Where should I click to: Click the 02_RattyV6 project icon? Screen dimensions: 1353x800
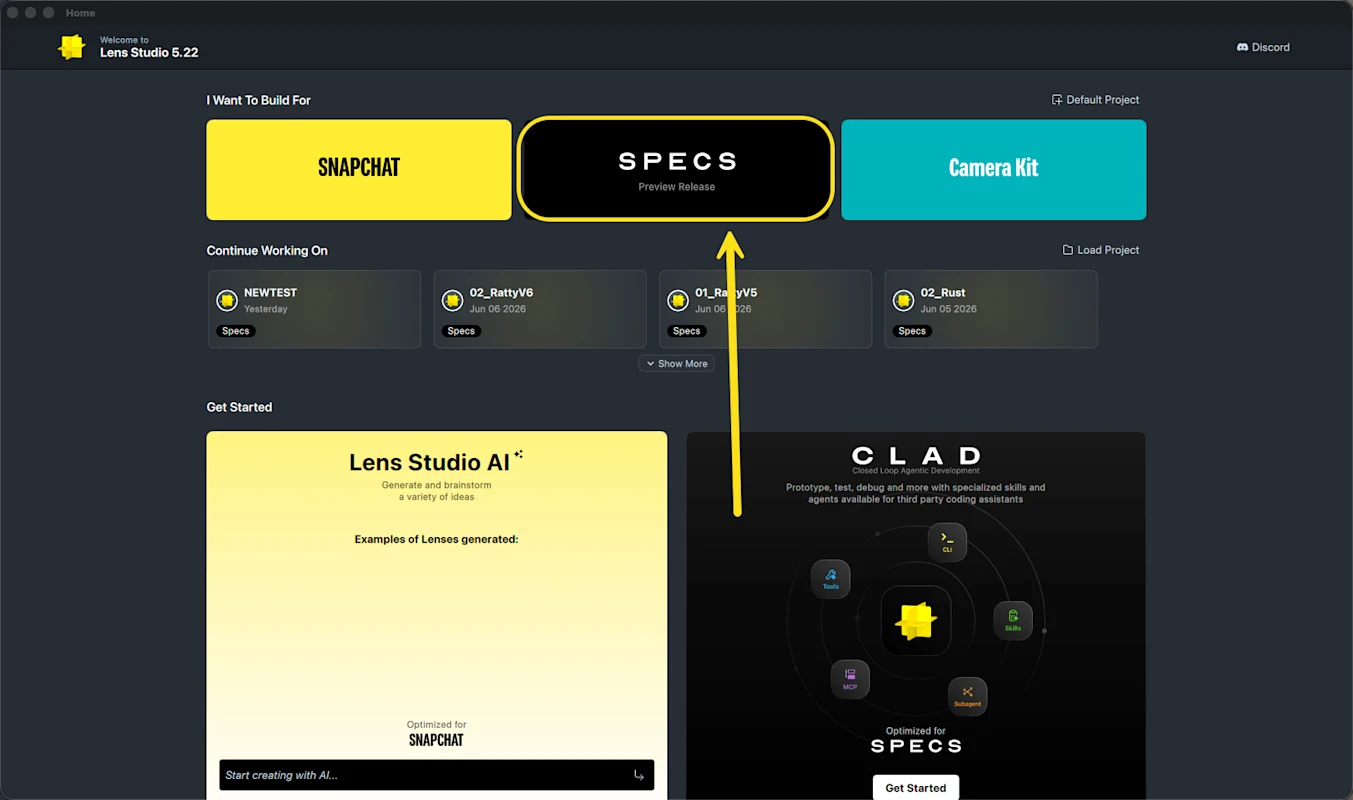click(453, 300)
